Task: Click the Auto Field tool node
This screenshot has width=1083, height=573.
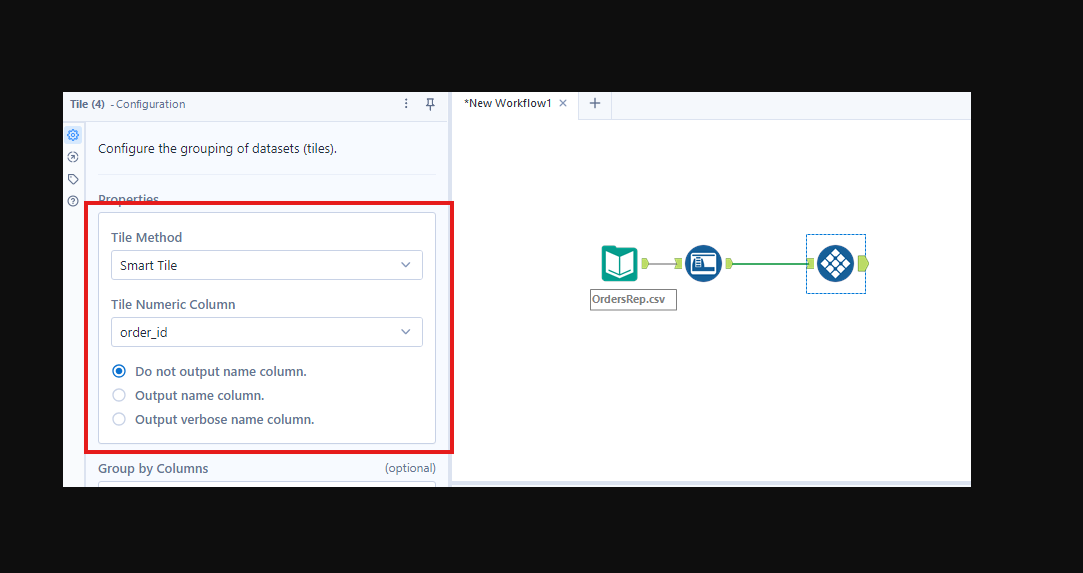Action: coord(703,264)
